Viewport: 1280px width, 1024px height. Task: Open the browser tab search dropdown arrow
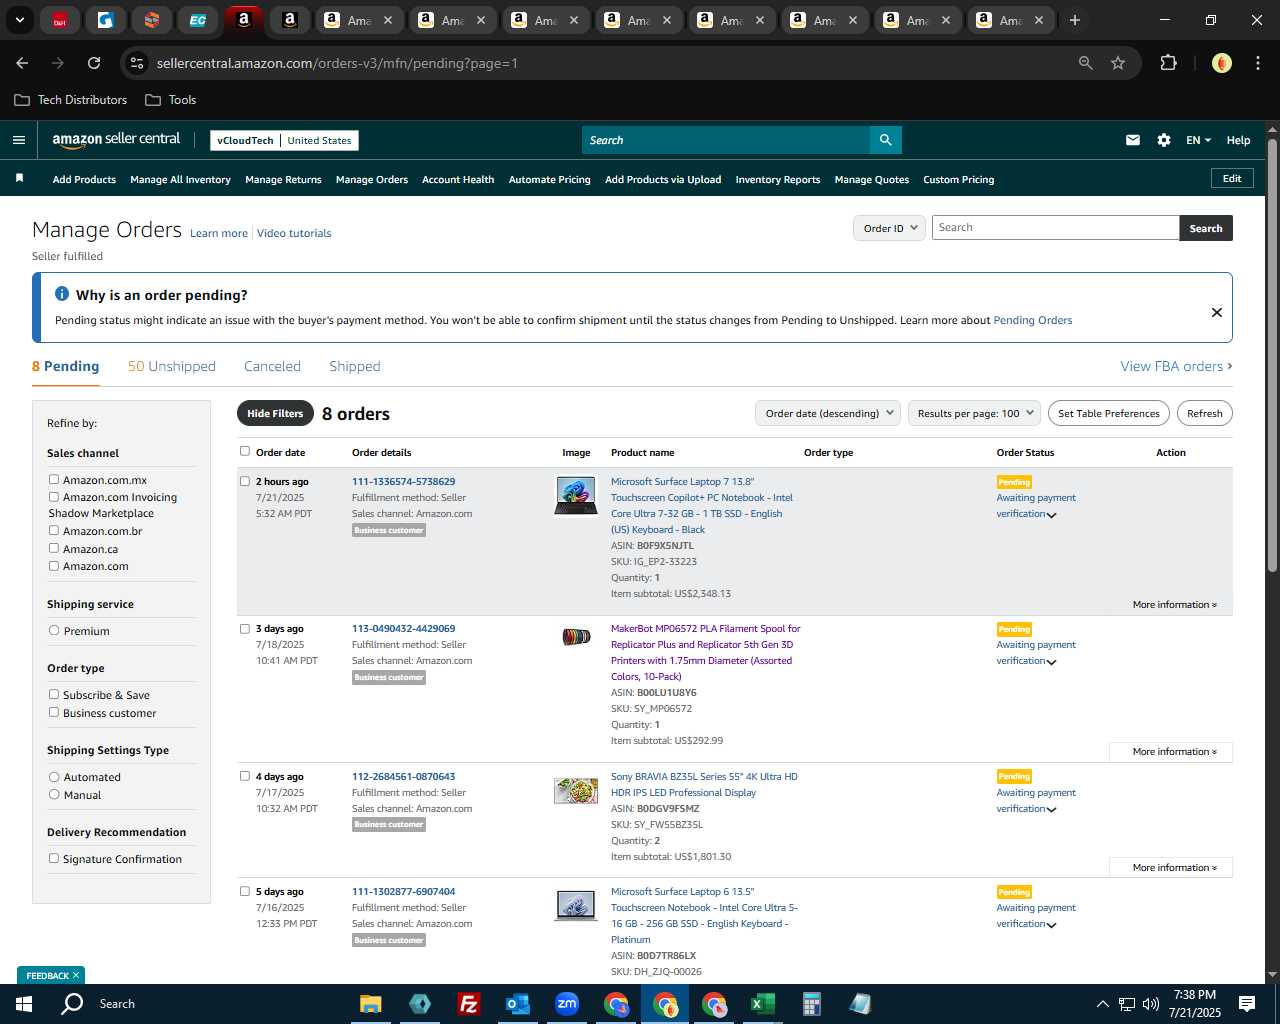[x=19, y=20]
